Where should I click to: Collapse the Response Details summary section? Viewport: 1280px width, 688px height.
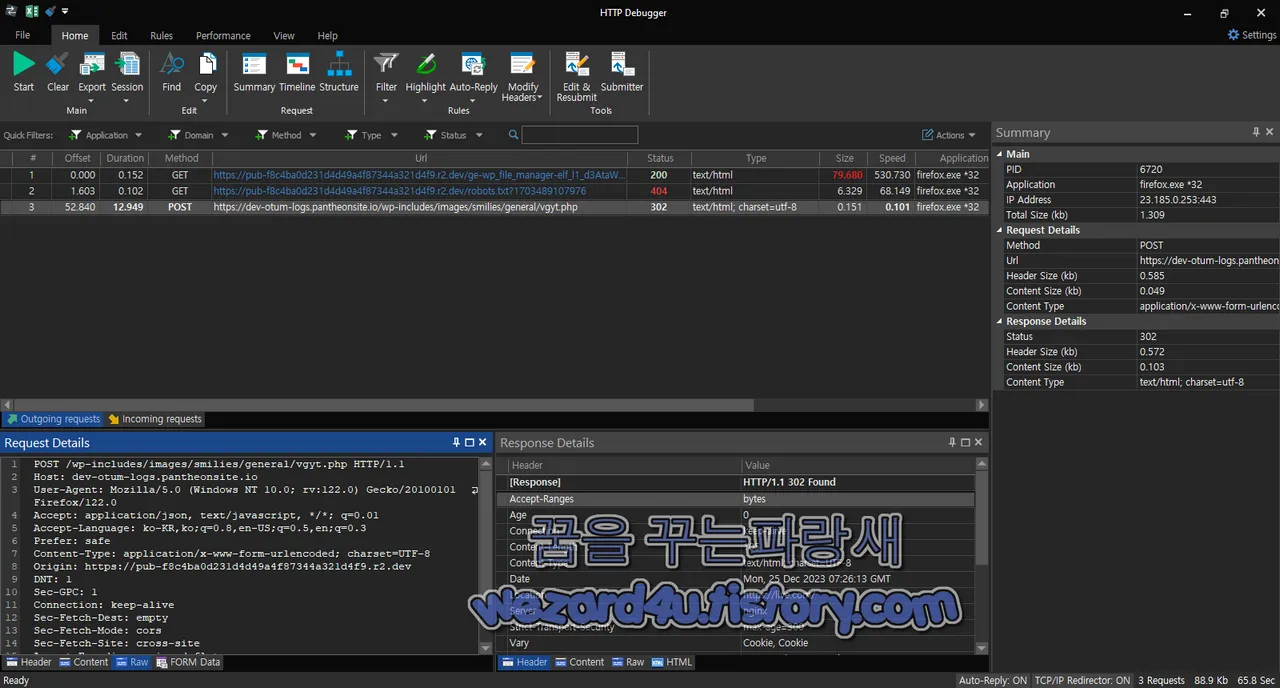tap(999, 321)
